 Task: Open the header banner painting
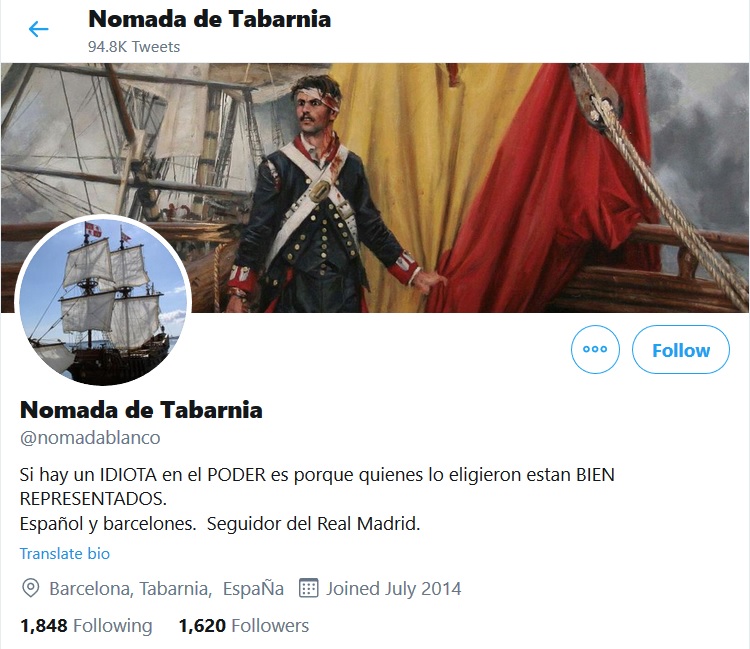tap(375, 187)
